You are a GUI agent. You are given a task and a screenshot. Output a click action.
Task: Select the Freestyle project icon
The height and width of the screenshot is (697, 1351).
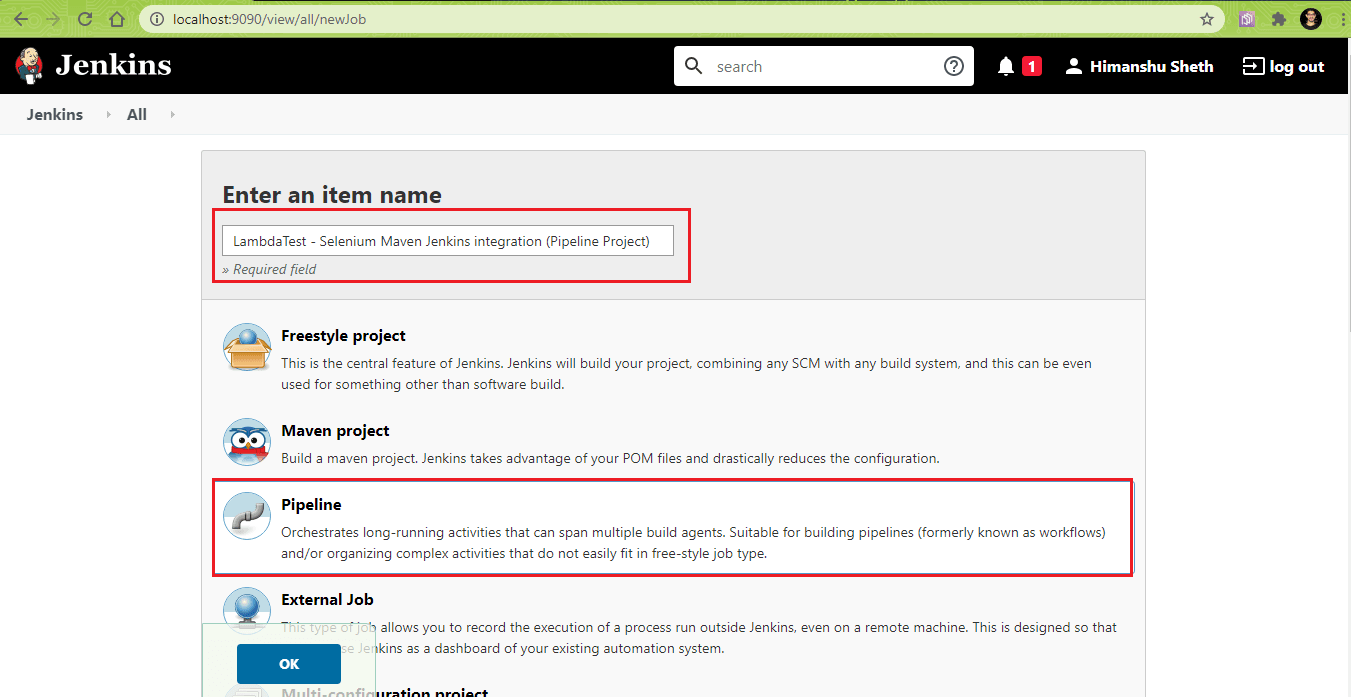[x=246, y=347]
